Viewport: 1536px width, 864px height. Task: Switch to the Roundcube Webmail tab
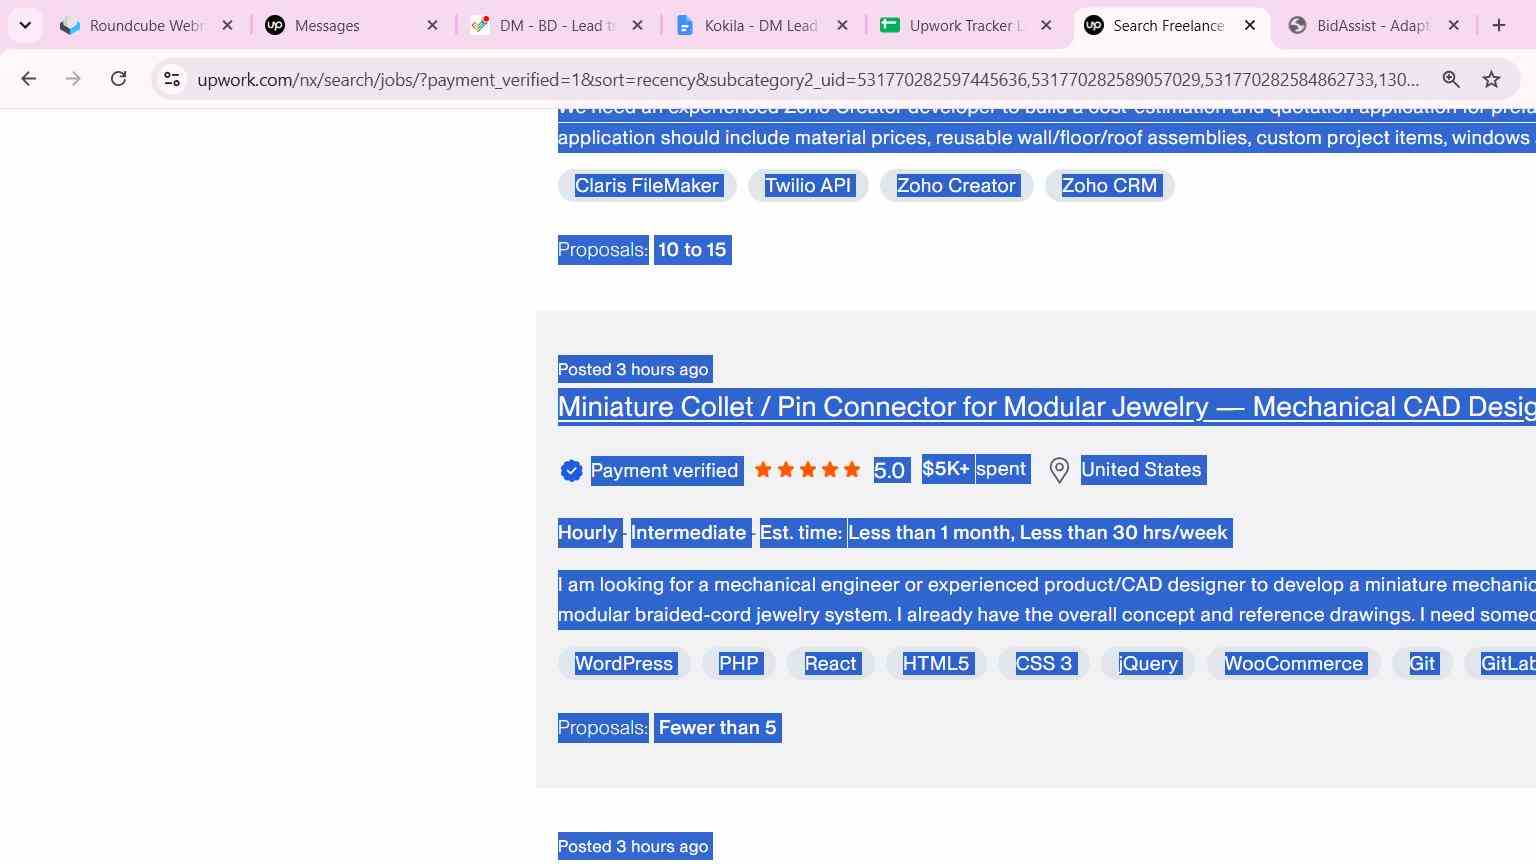click(146, 25)
